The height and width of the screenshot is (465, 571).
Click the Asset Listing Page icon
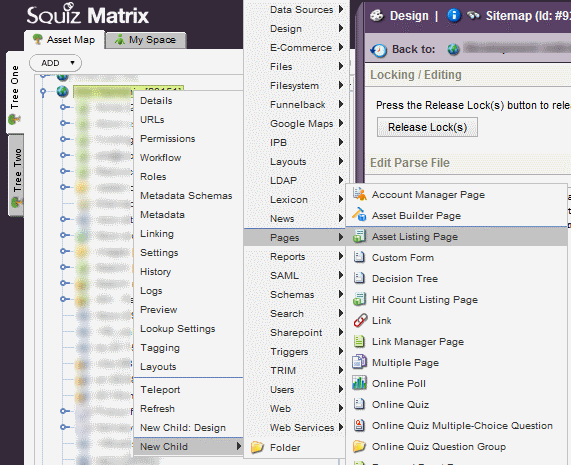click(359, 236)
